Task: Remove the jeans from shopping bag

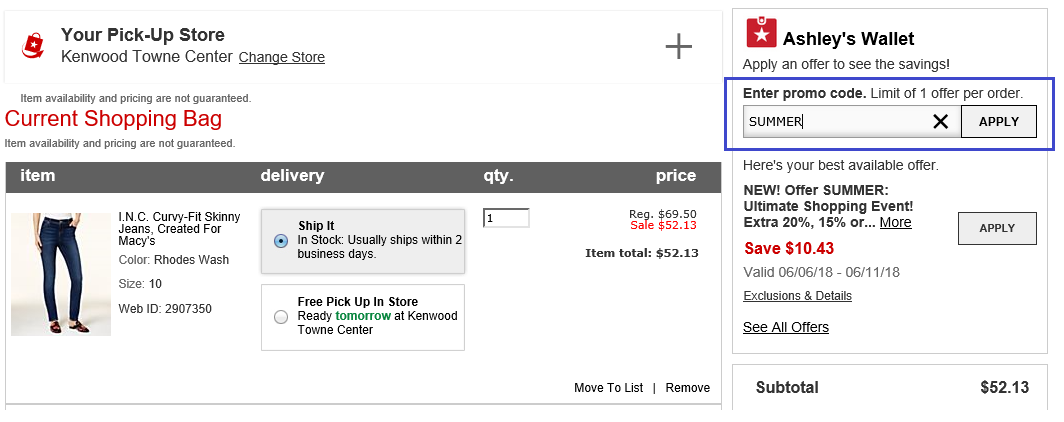Action: 687,388
